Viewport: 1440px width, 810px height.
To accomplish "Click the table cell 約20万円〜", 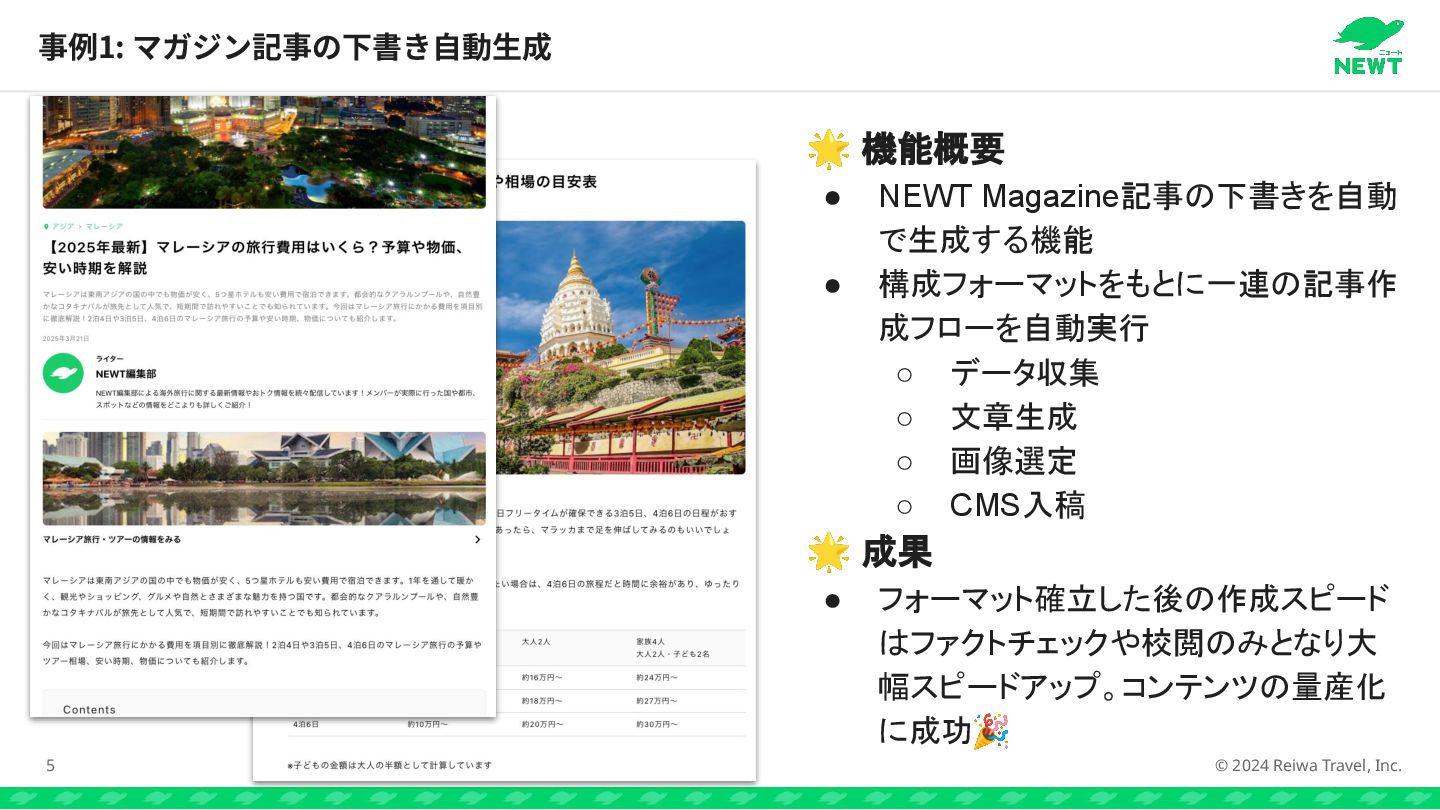I will (541, 724).
